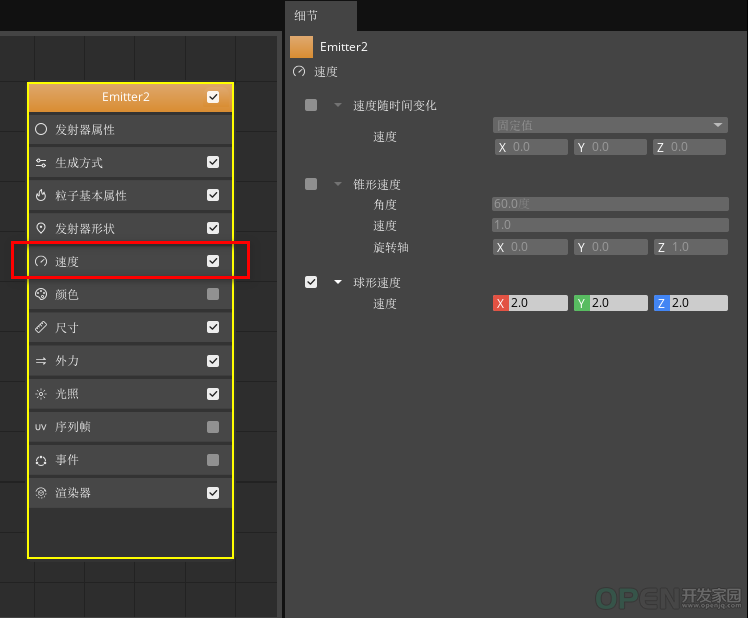Click the 序列帧 UV icon
This screenshot has width=748, height=618.
pos(41,427)
